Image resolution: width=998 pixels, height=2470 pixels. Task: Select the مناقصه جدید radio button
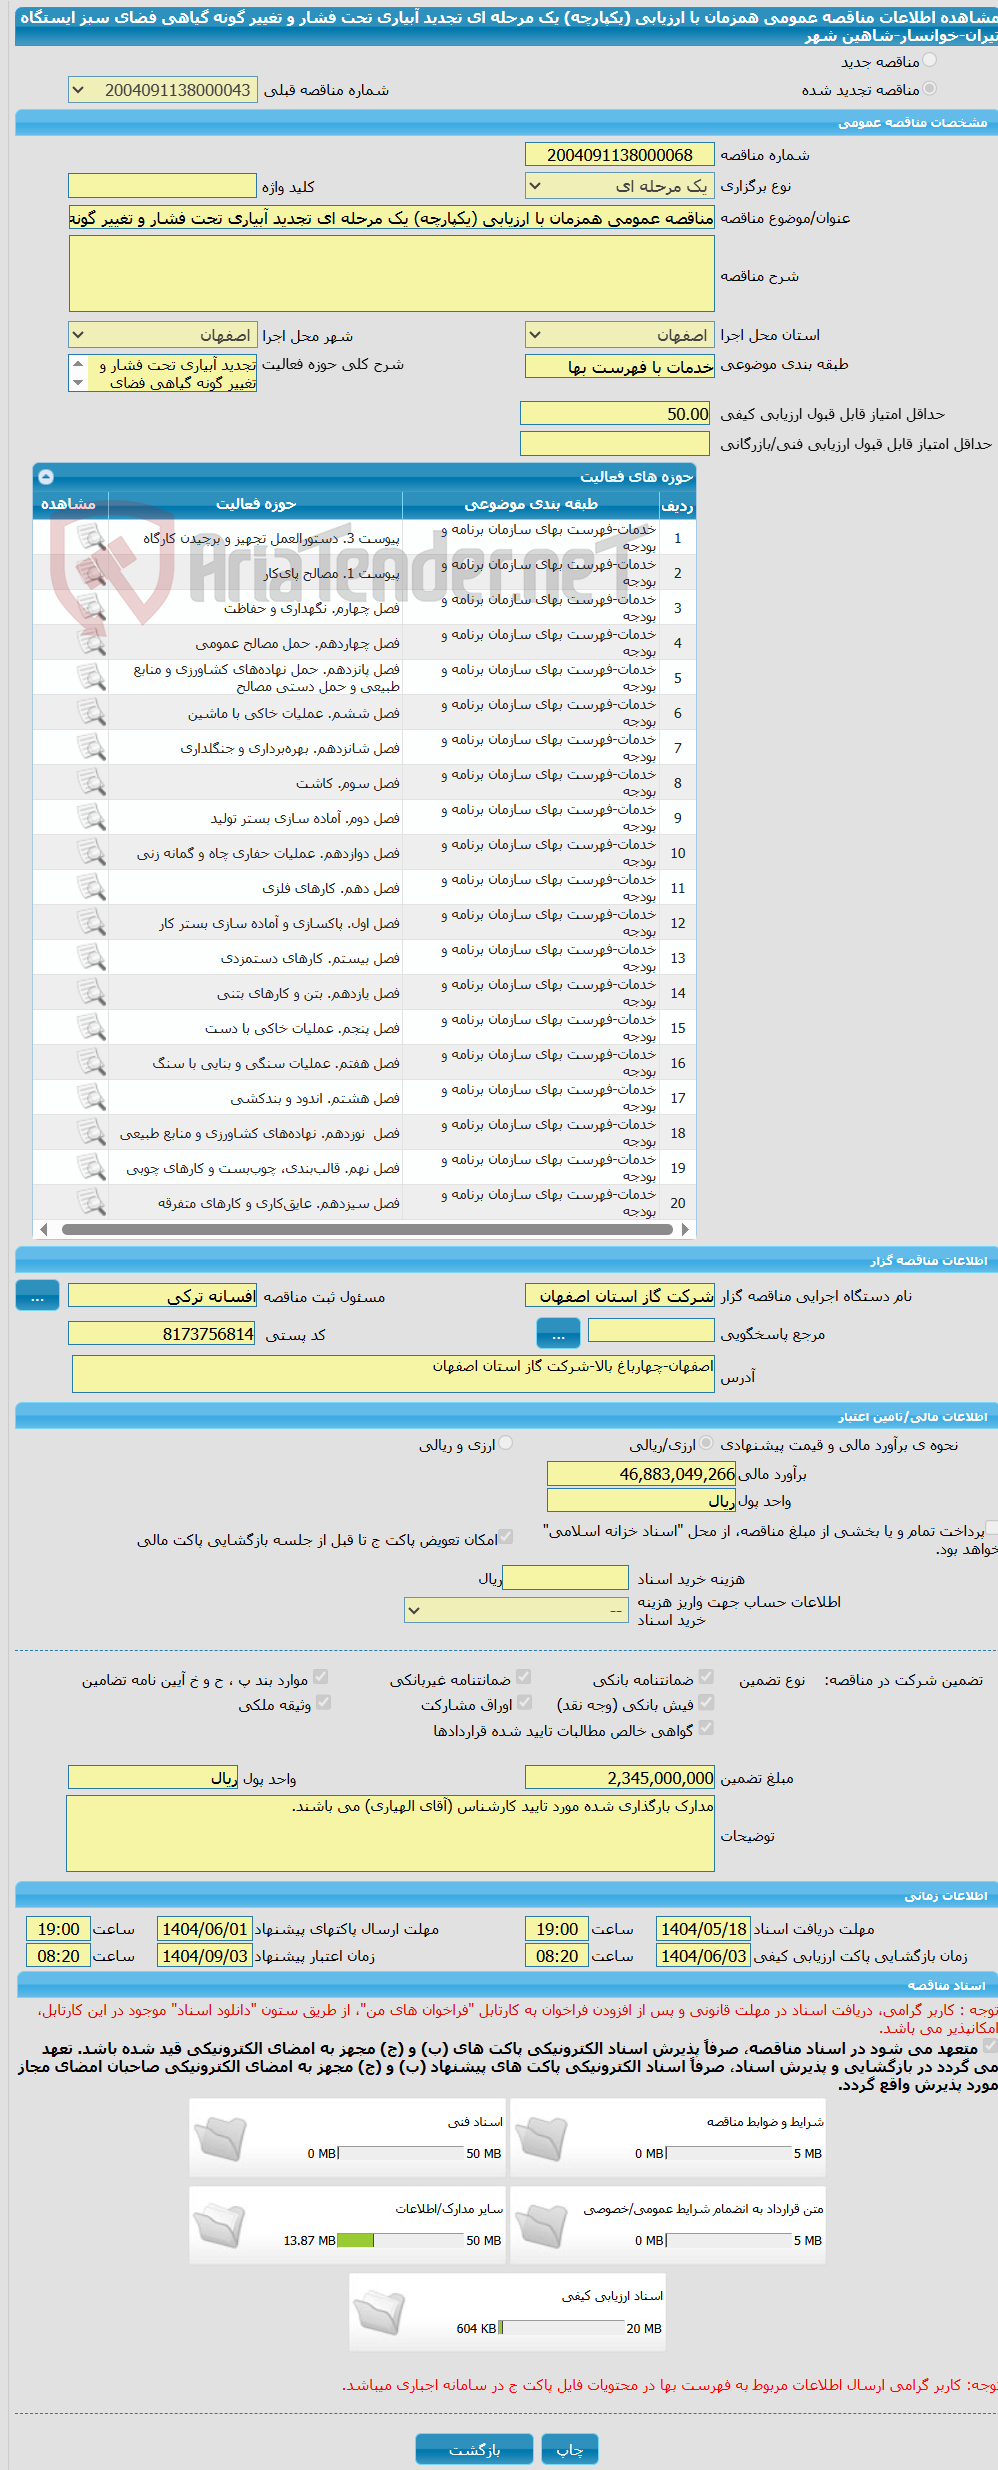pyautogui.click(x=929, y=61)
